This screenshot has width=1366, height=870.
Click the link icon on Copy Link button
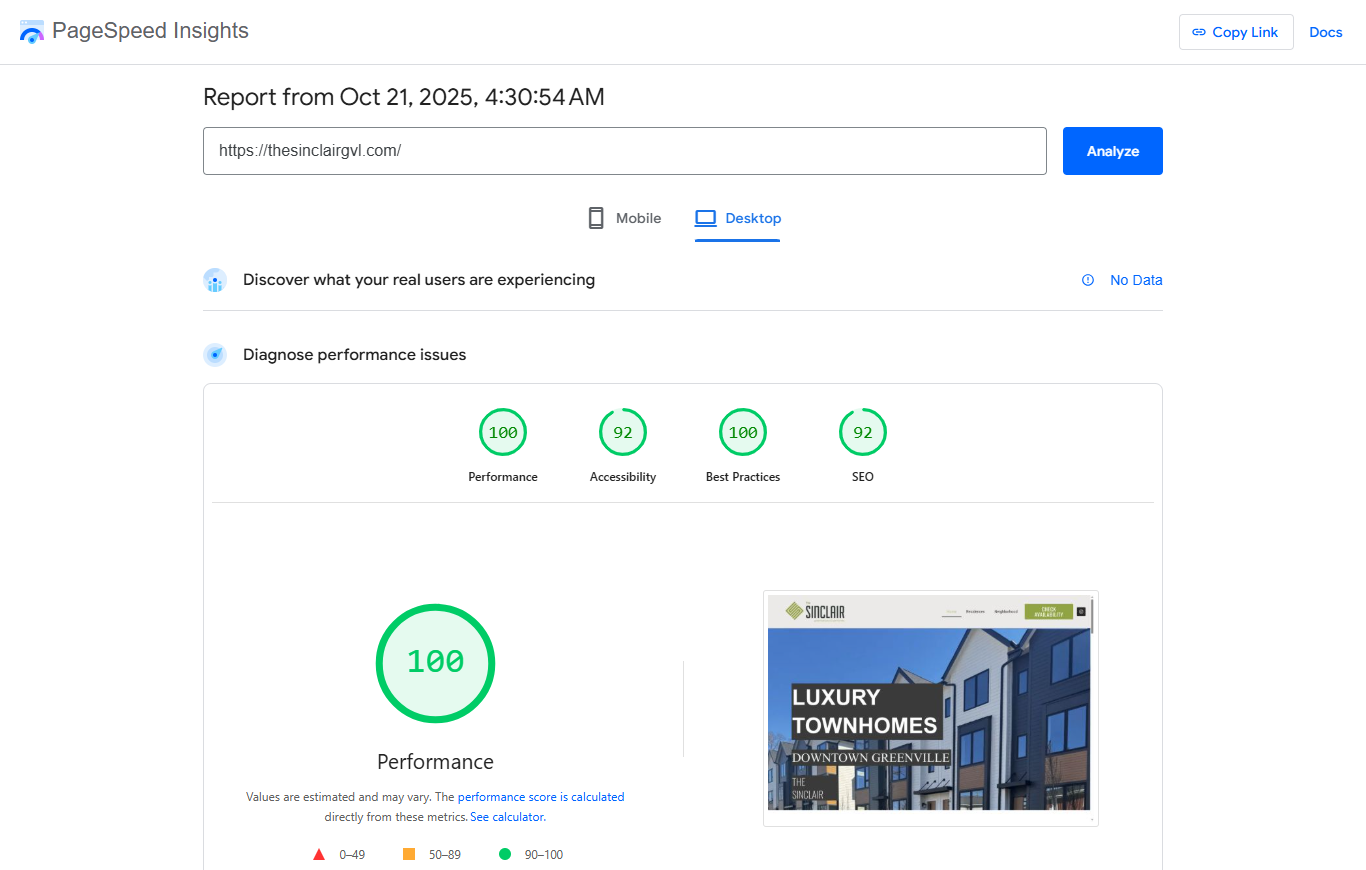coord(1199,31)
